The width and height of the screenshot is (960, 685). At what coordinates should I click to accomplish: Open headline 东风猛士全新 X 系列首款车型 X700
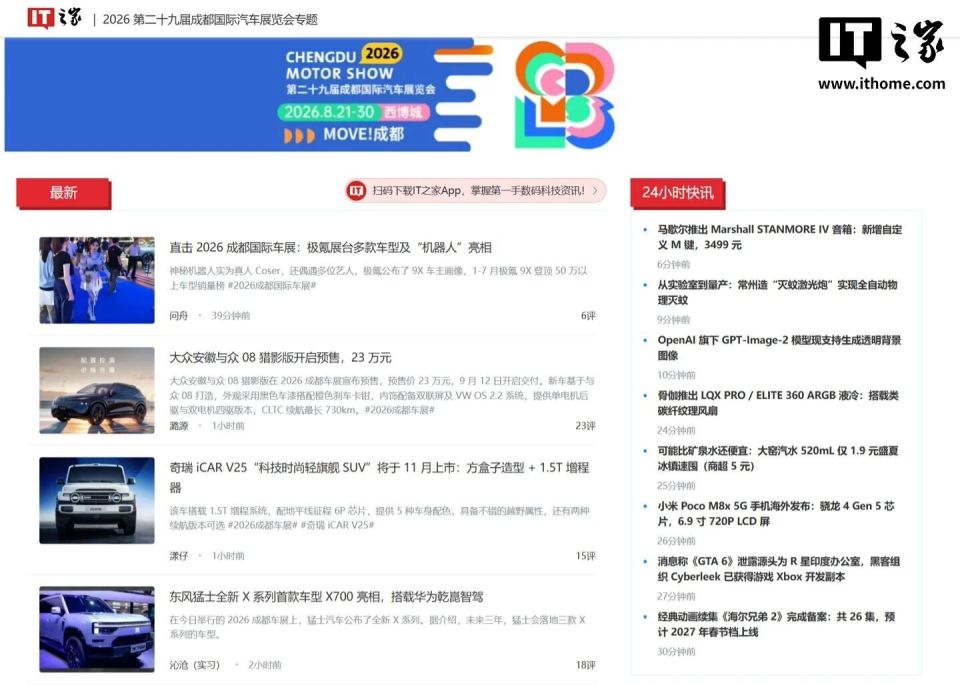point(326,596)
